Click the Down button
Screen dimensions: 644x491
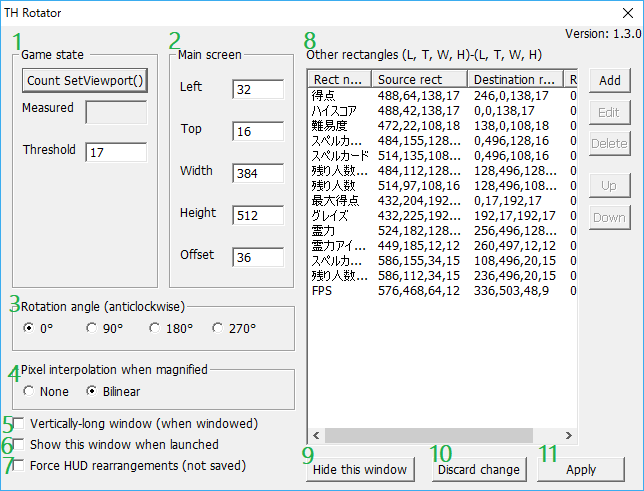point(610,217)
